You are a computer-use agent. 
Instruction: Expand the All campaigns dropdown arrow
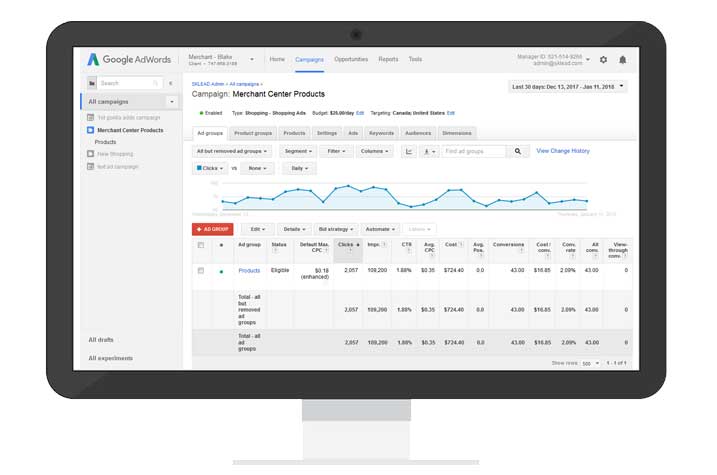[x=172, y=102]
